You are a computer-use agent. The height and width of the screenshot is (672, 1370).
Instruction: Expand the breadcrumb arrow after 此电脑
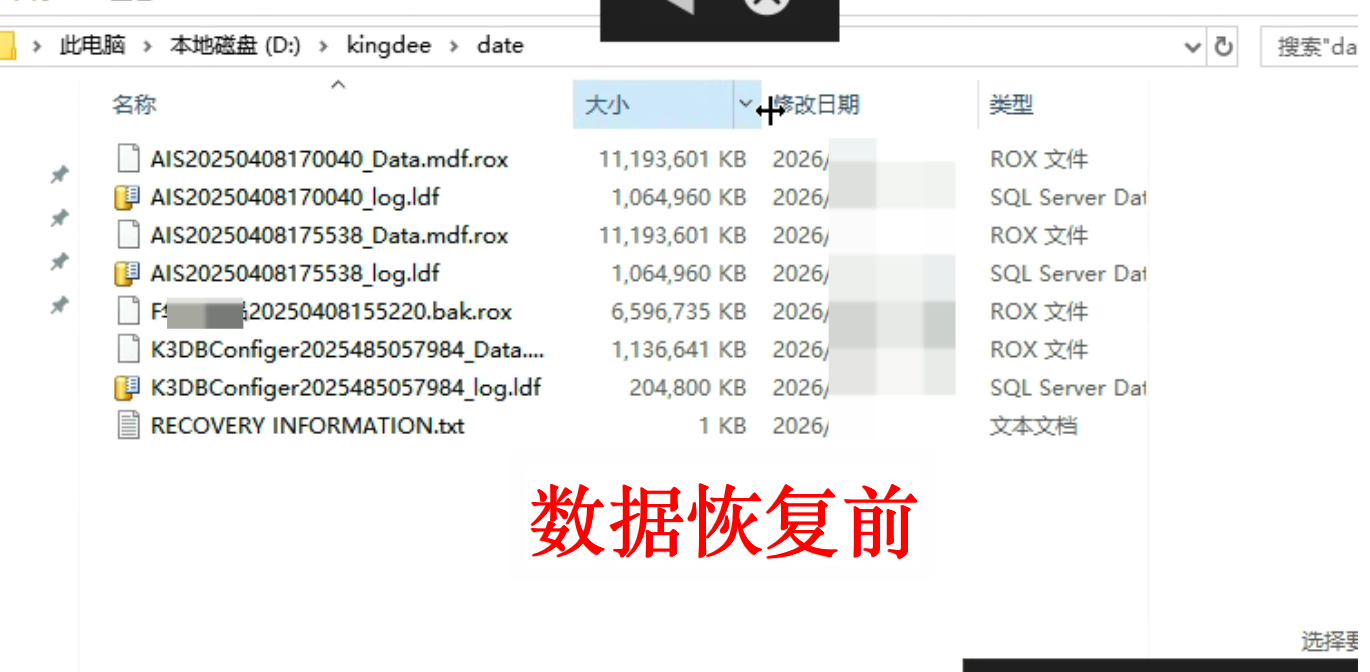pyautogui.click(x=147, y=46)
